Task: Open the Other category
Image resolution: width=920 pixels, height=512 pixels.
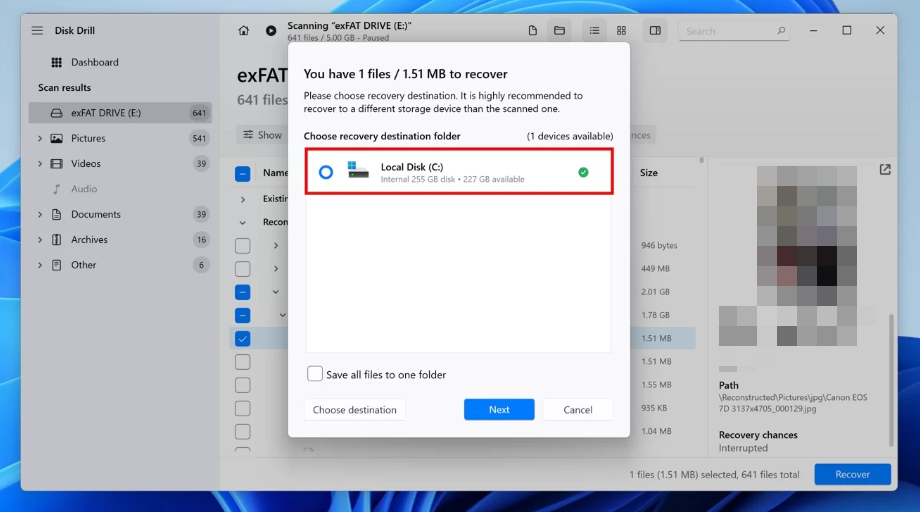Action: (x=83, y=265)
